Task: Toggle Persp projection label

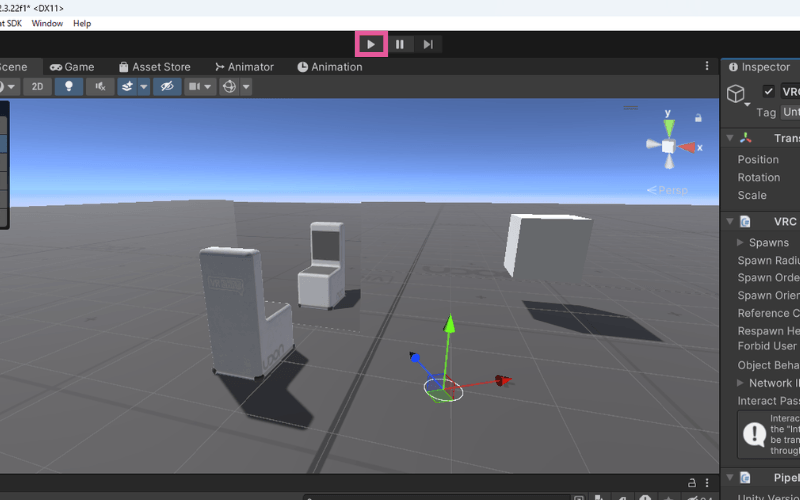Action: point(667,190)
